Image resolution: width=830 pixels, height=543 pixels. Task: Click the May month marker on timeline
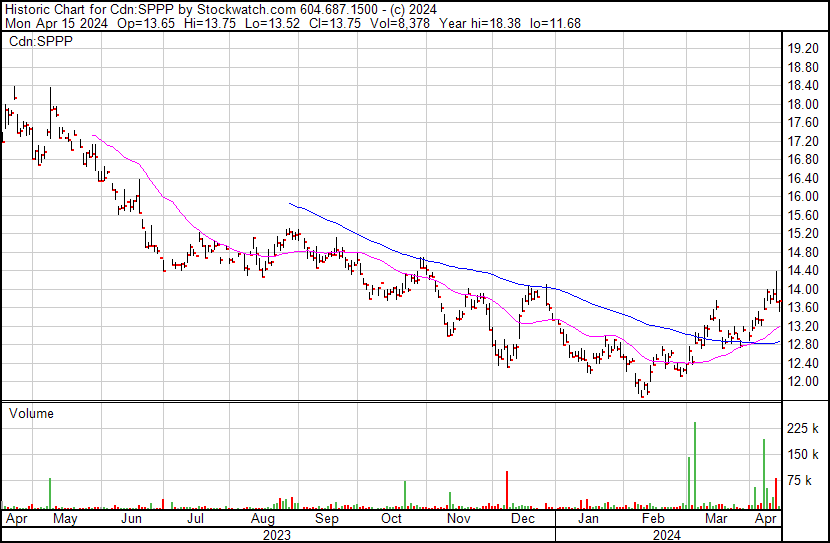(65, 520)
